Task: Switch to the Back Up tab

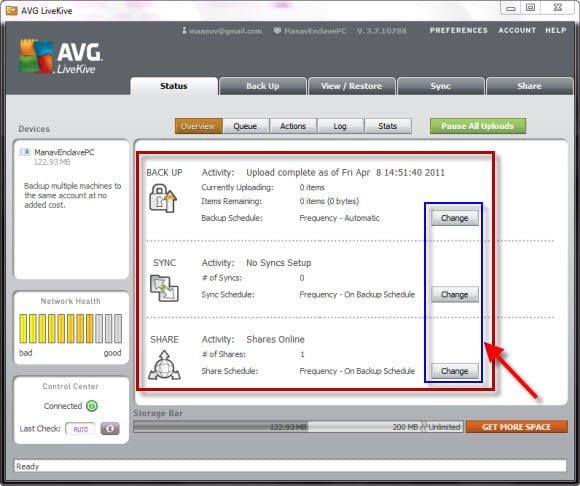Action: tap(263, 86)
